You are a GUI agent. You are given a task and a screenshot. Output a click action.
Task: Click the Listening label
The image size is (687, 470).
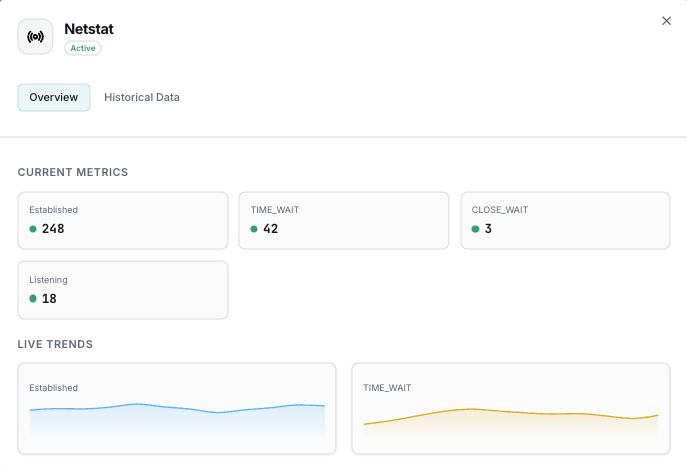coord(48,280)
